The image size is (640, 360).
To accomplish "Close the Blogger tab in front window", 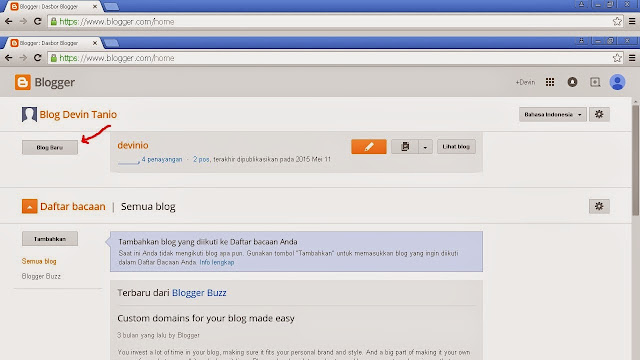I will [x=95, y=43].
